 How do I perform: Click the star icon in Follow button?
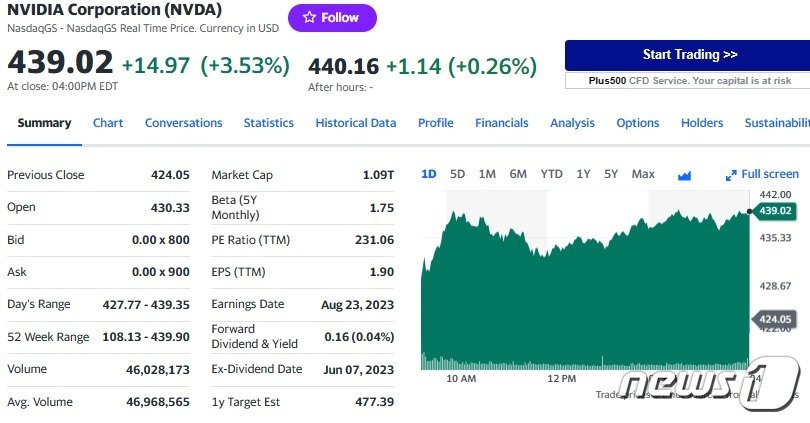pyautogui.click(x=309, y=18)
